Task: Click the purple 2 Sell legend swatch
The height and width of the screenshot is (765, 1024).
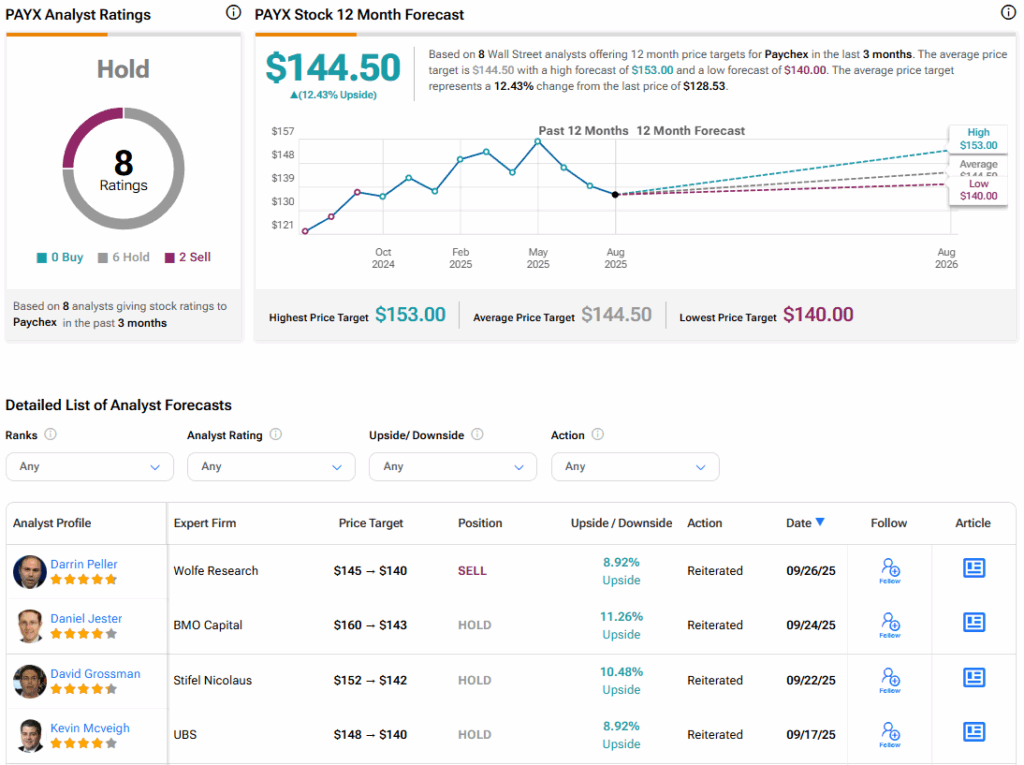Action: [170, 257]
